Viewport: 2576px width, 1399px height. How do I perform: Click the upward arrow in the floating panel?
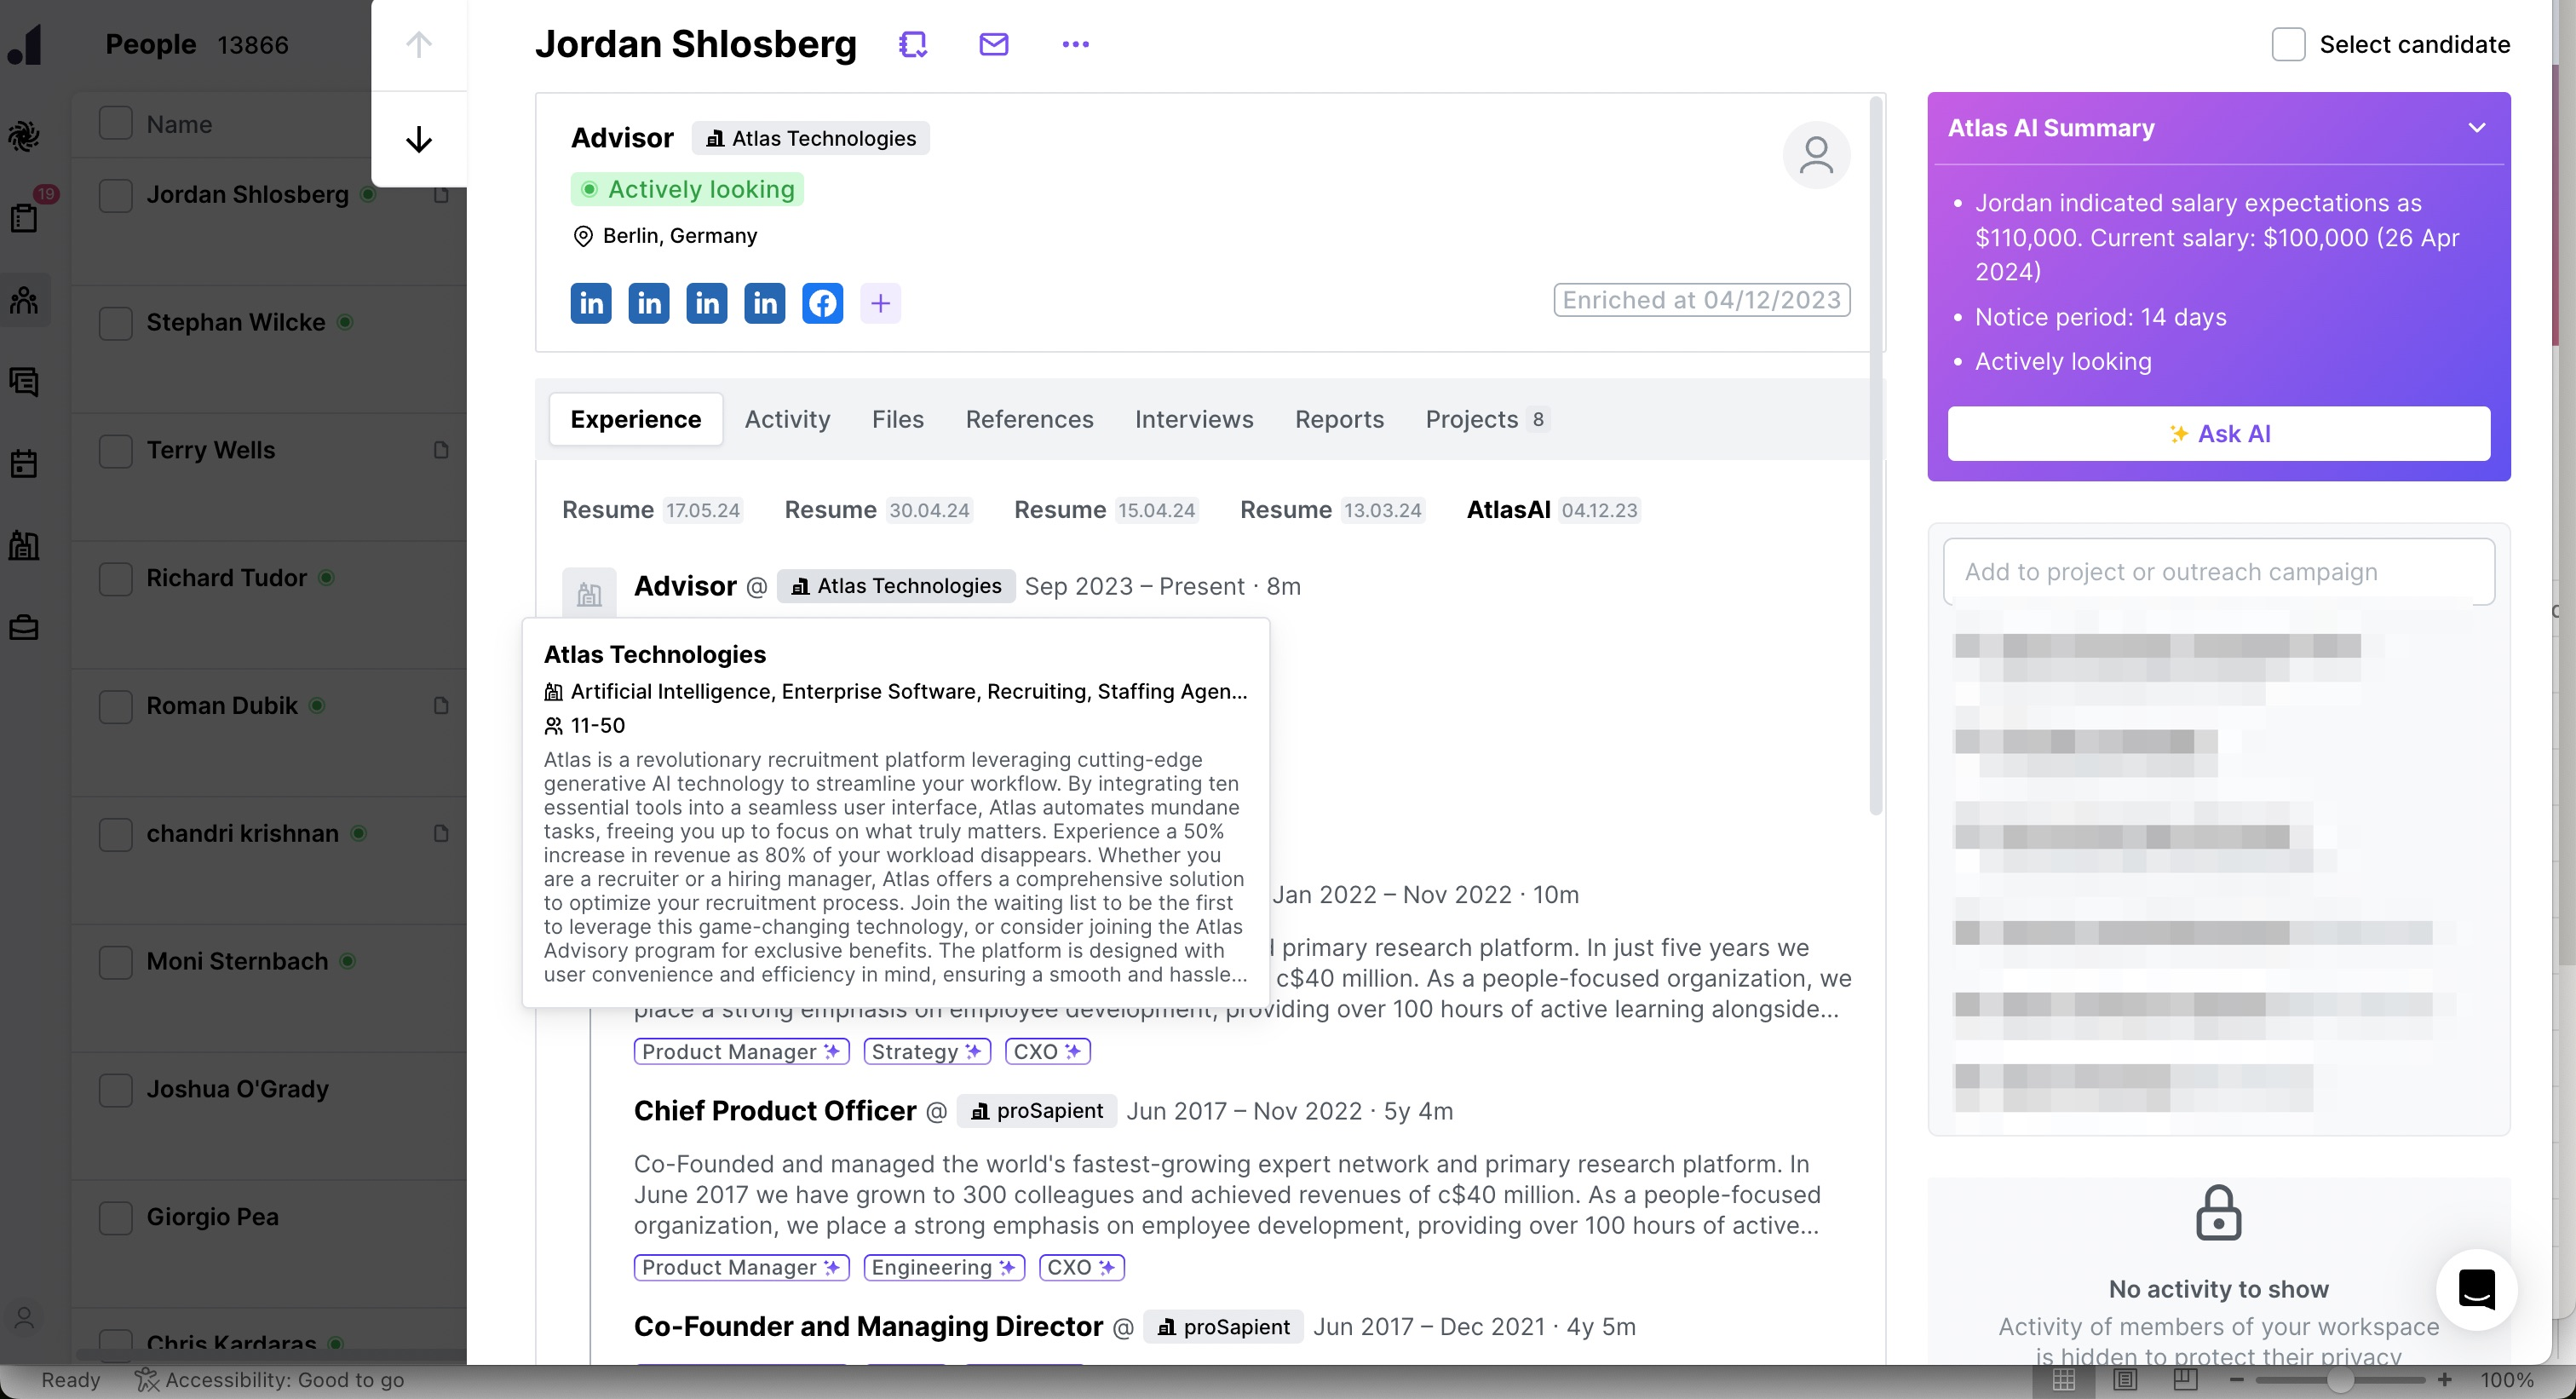coord(419,43)
